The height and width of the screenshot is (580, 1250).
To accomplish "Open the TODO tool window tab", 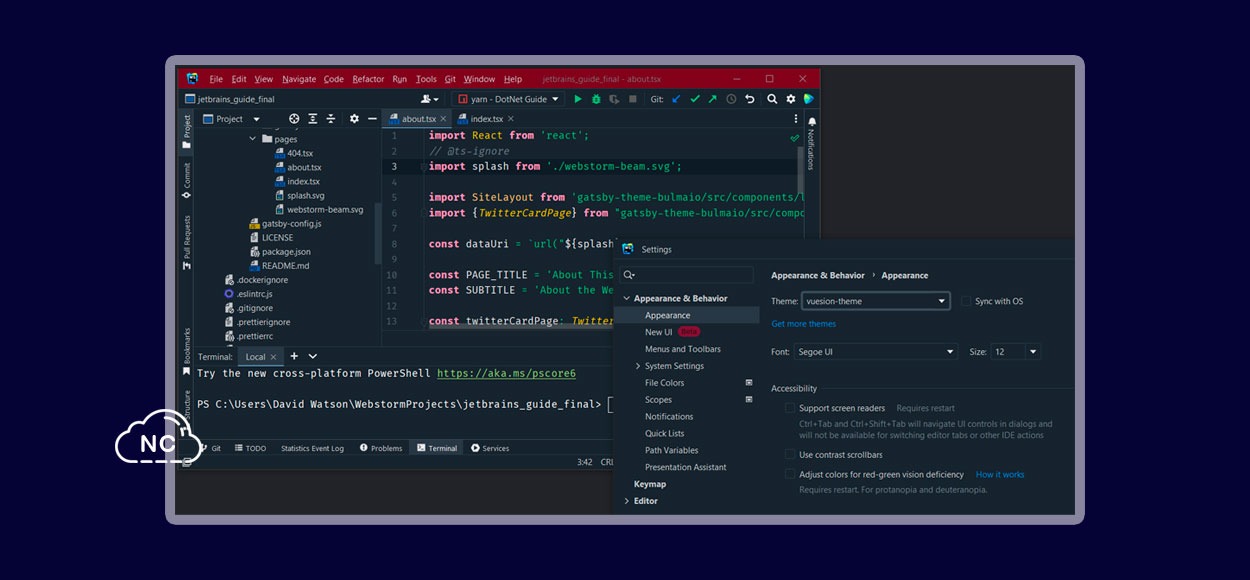I will (250, 448).
